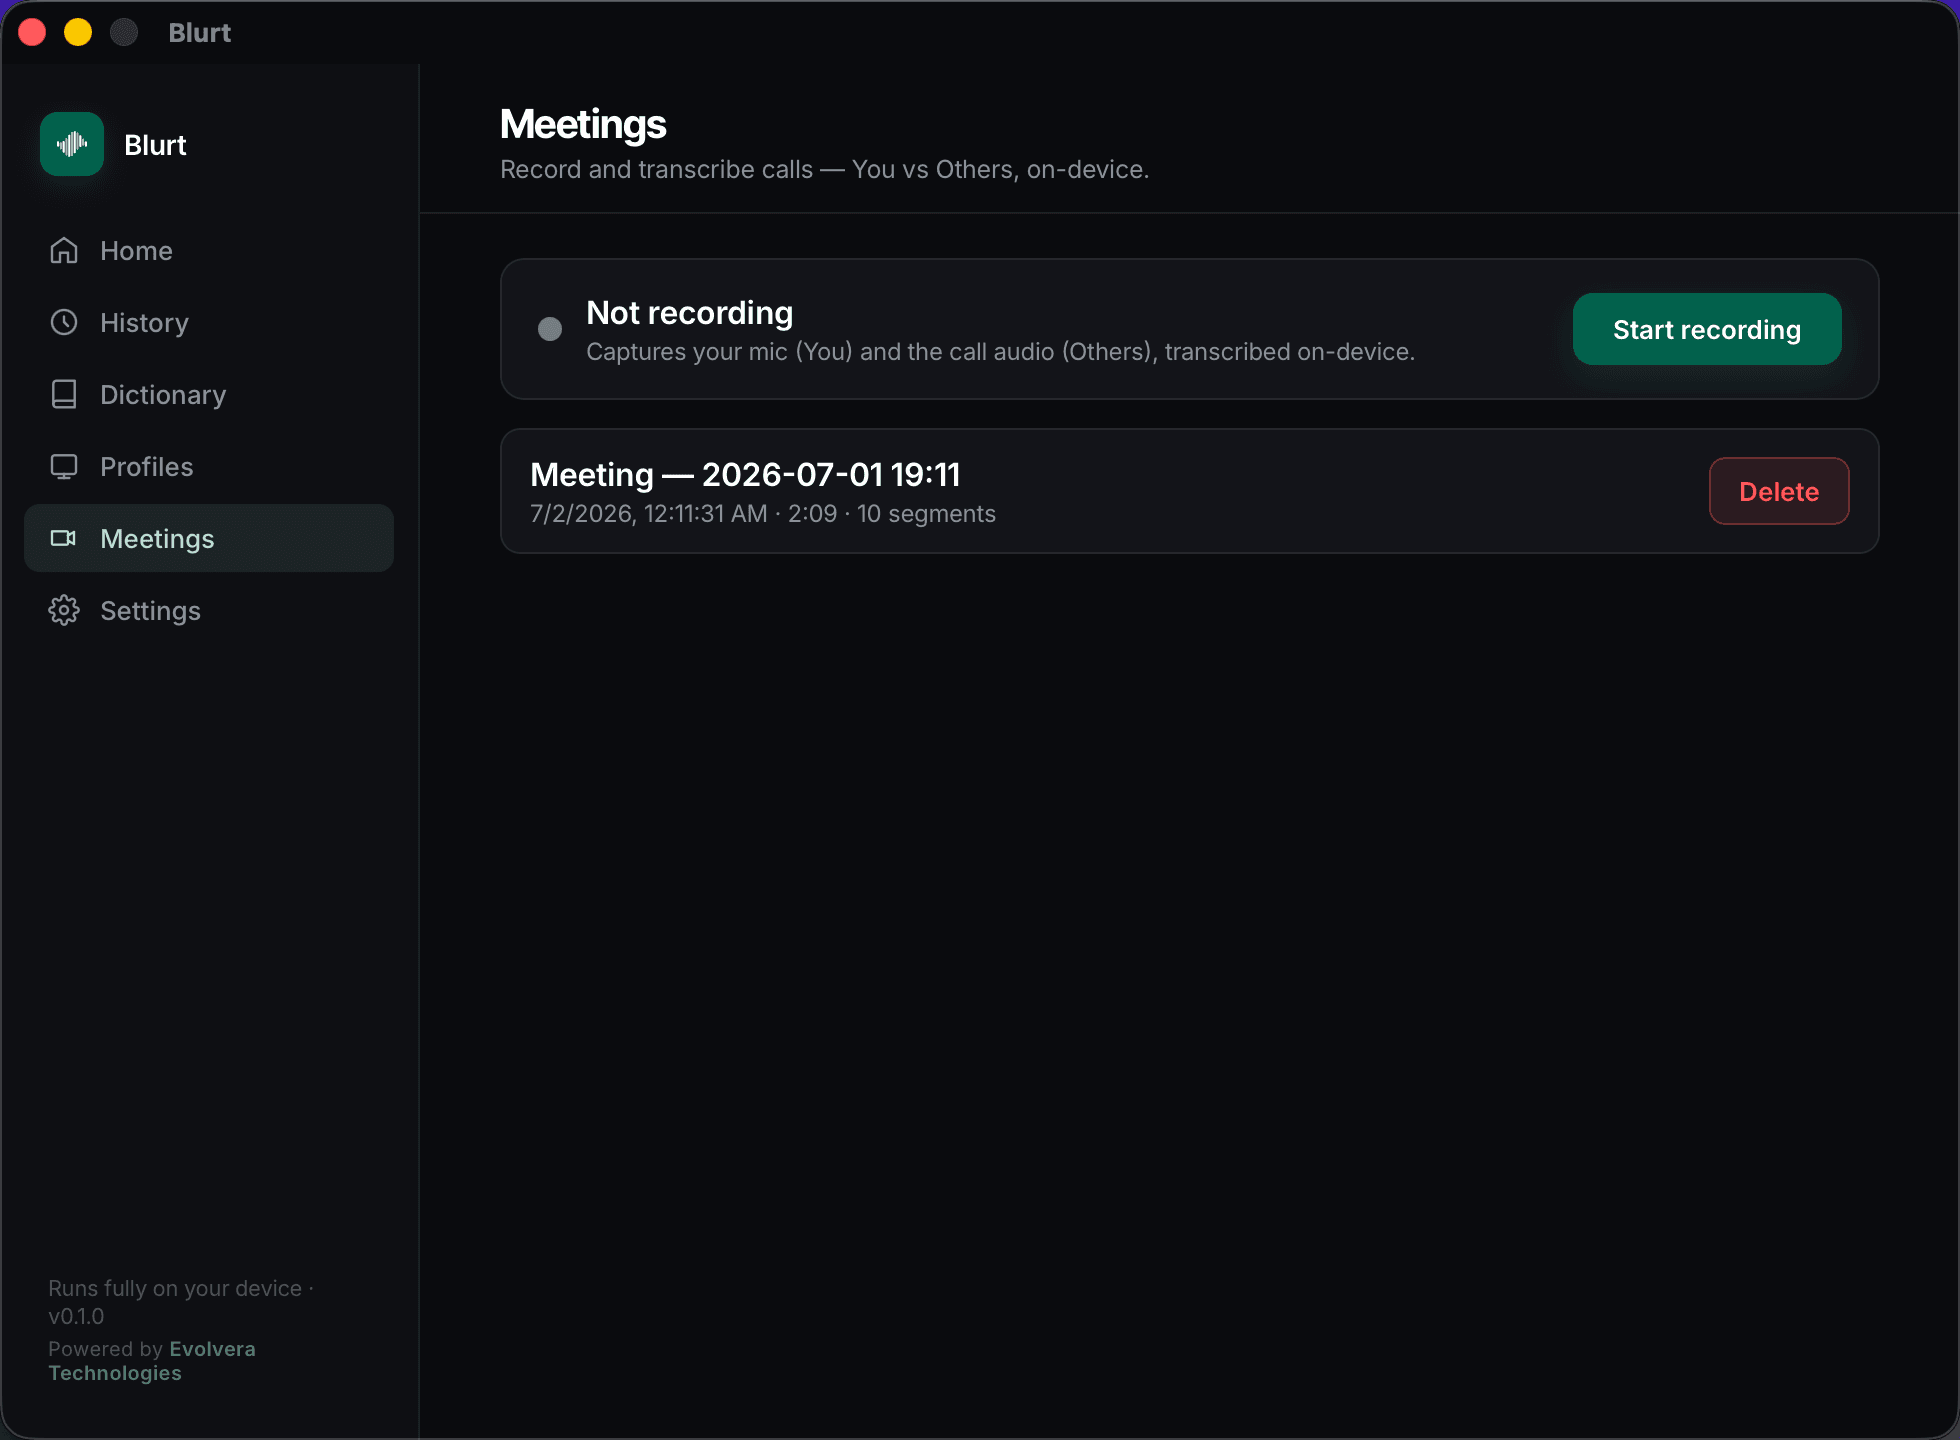
Task: Click the Captures your mic description
Action: click(1000, 352)
